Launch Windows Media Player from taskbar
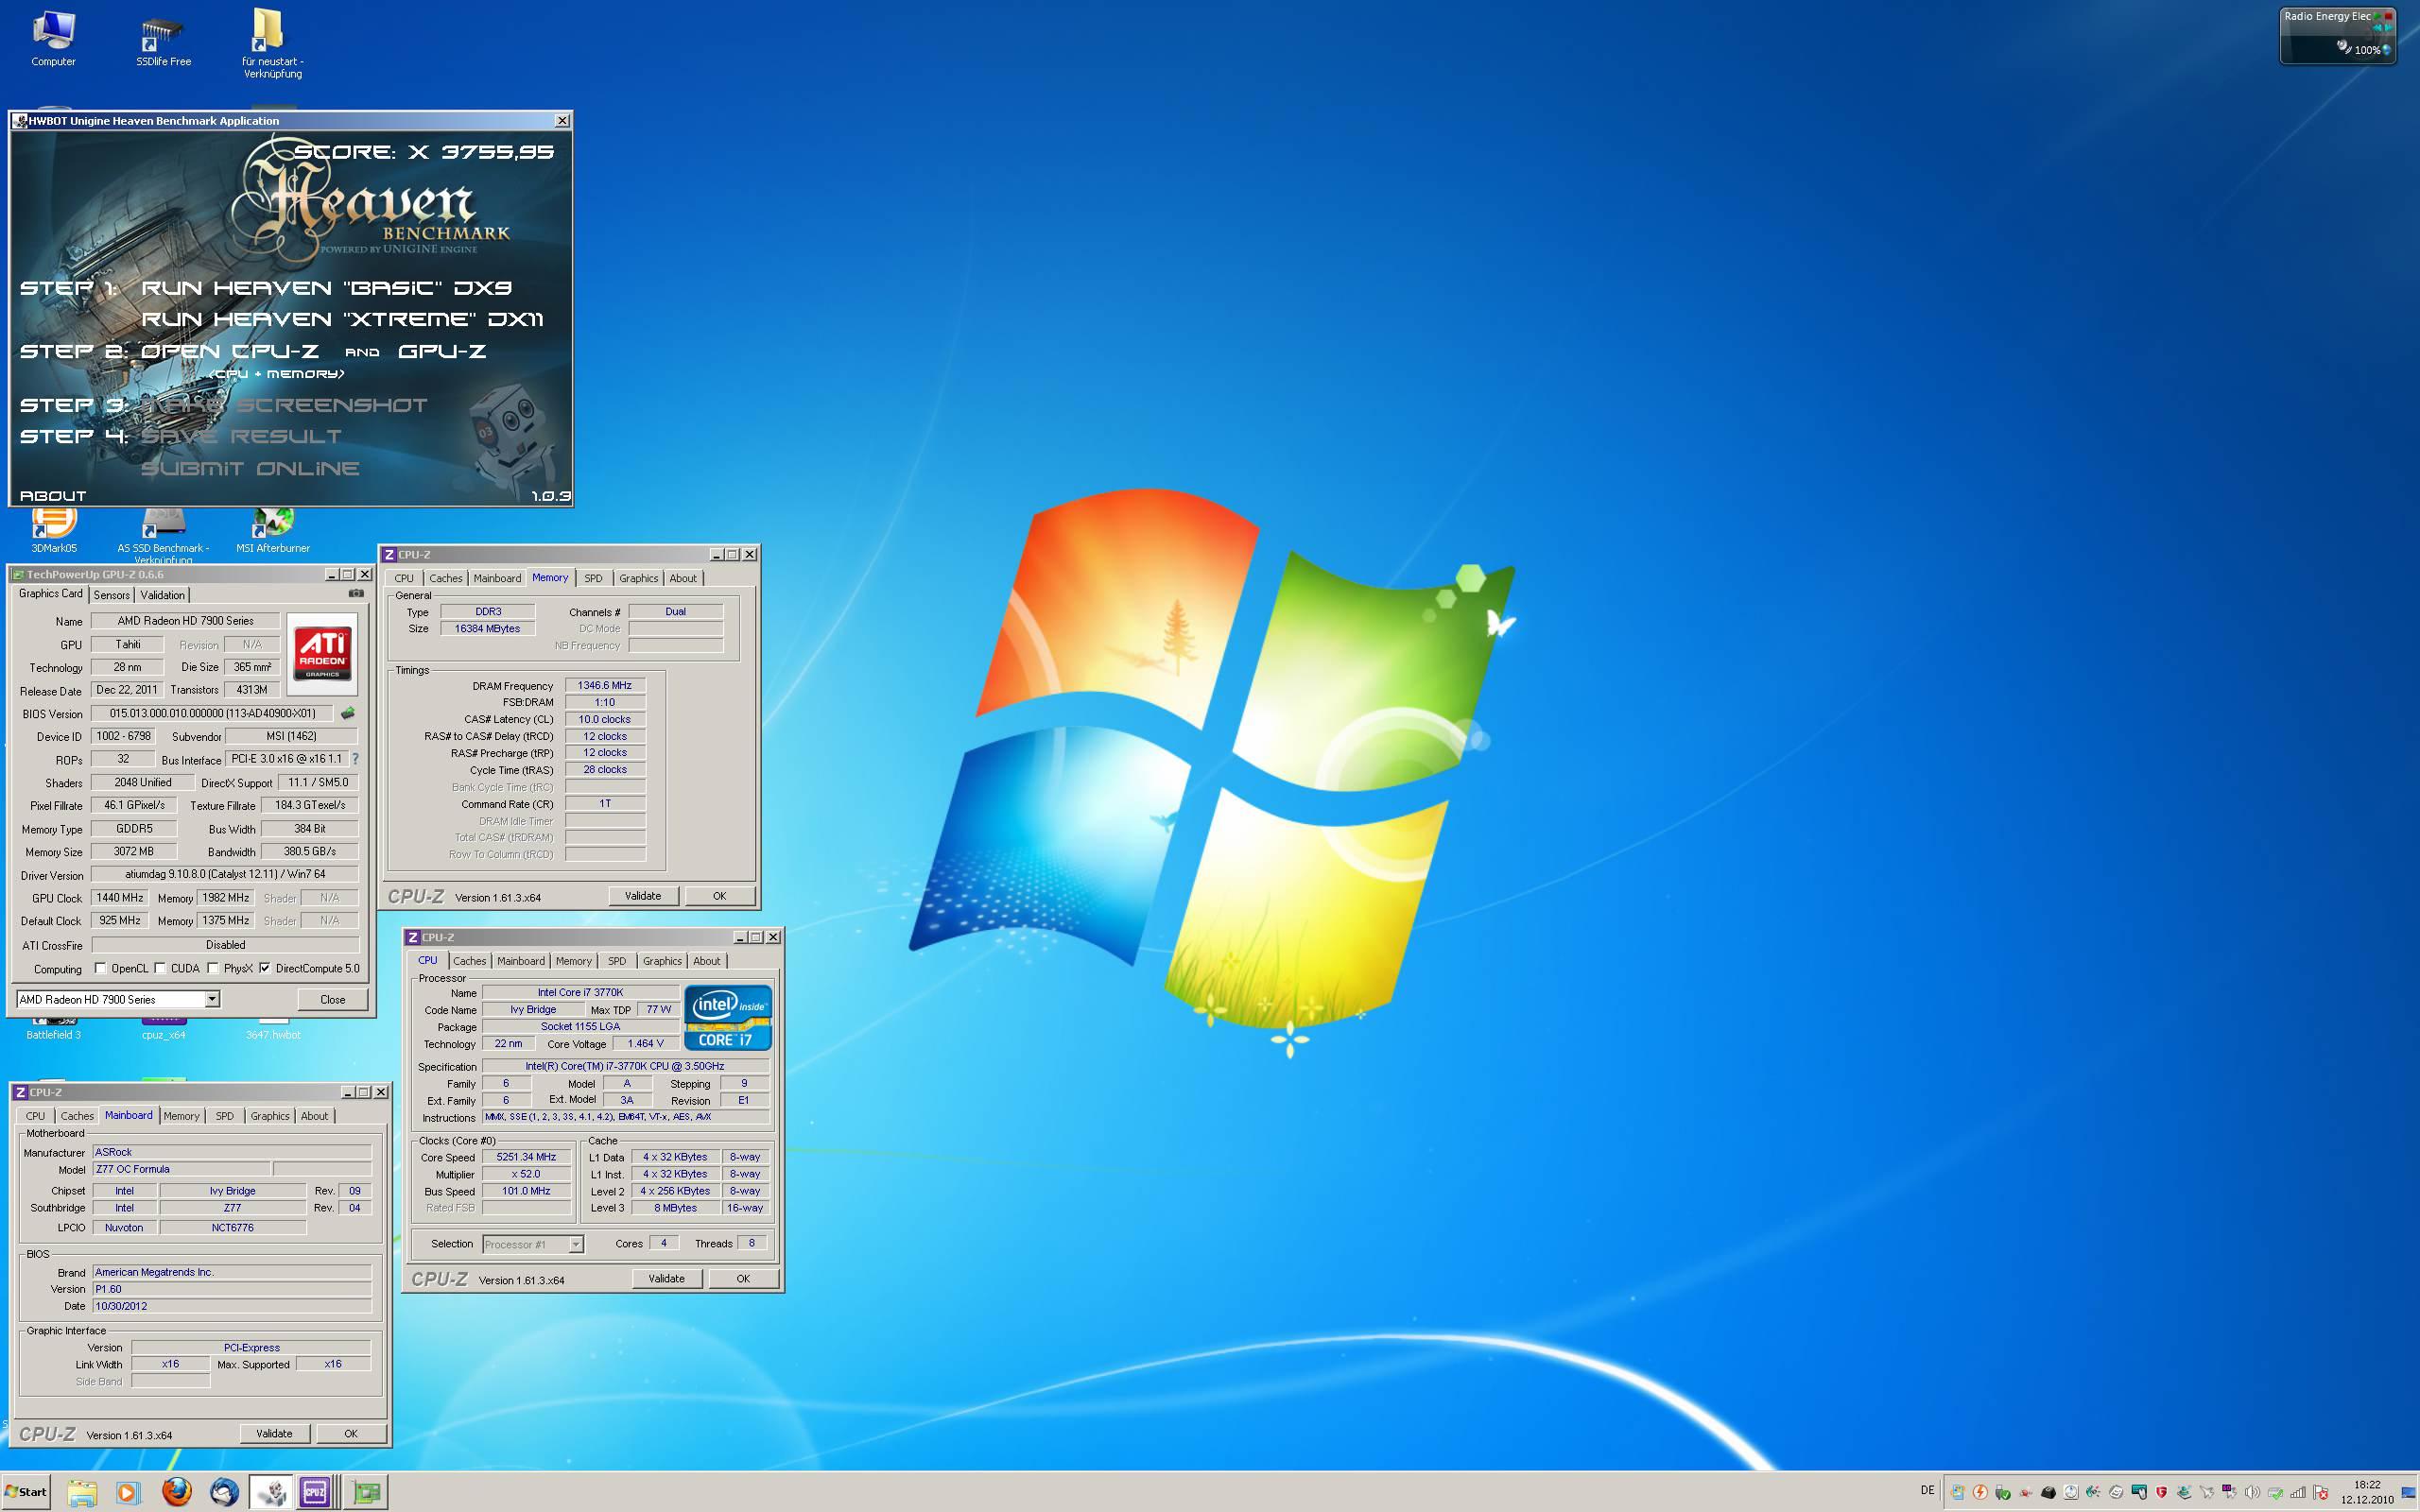Viewport: 2420px width, 1512px height. coord(127,1492)
